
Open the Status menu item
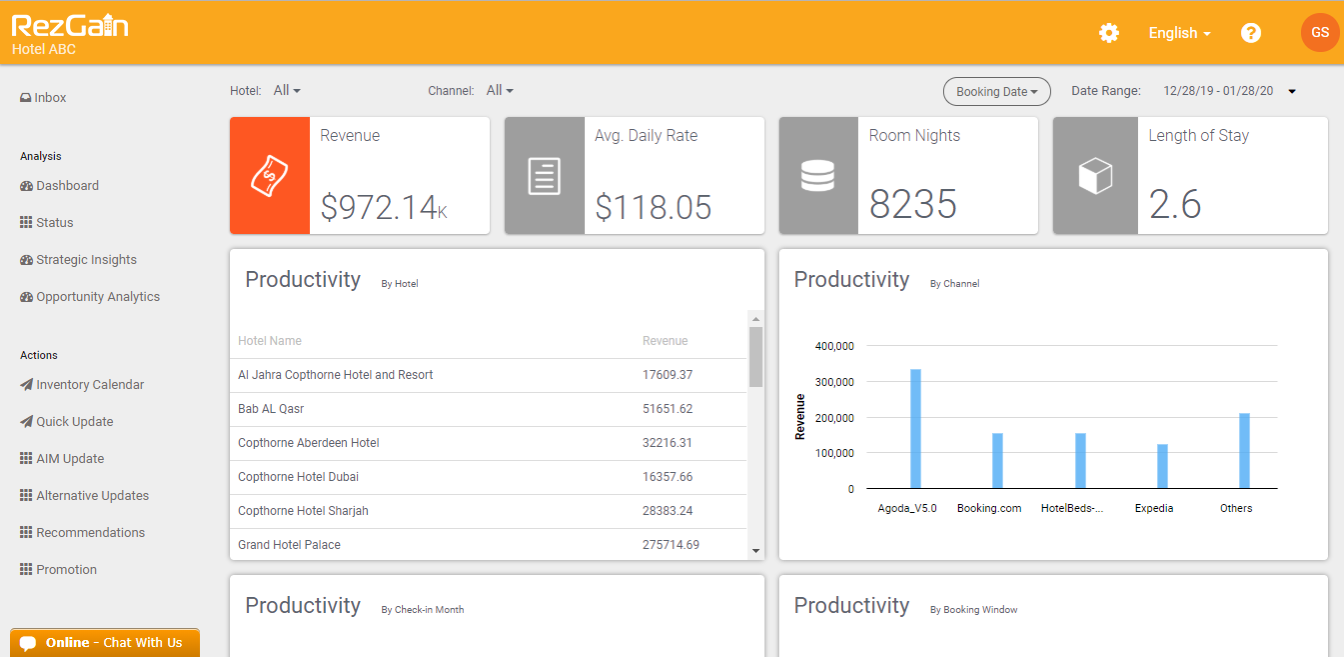(46, 223)
